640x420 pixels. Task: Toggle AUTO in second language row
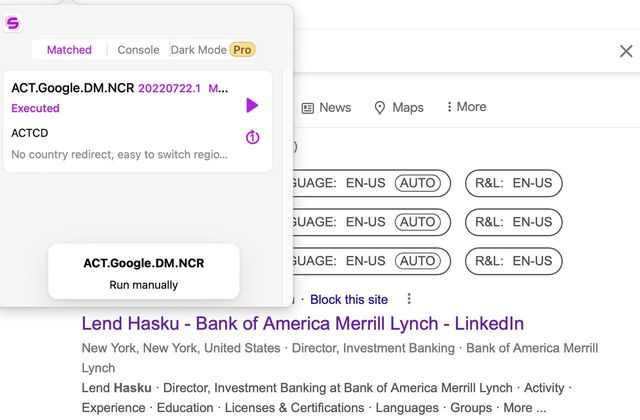418,222
